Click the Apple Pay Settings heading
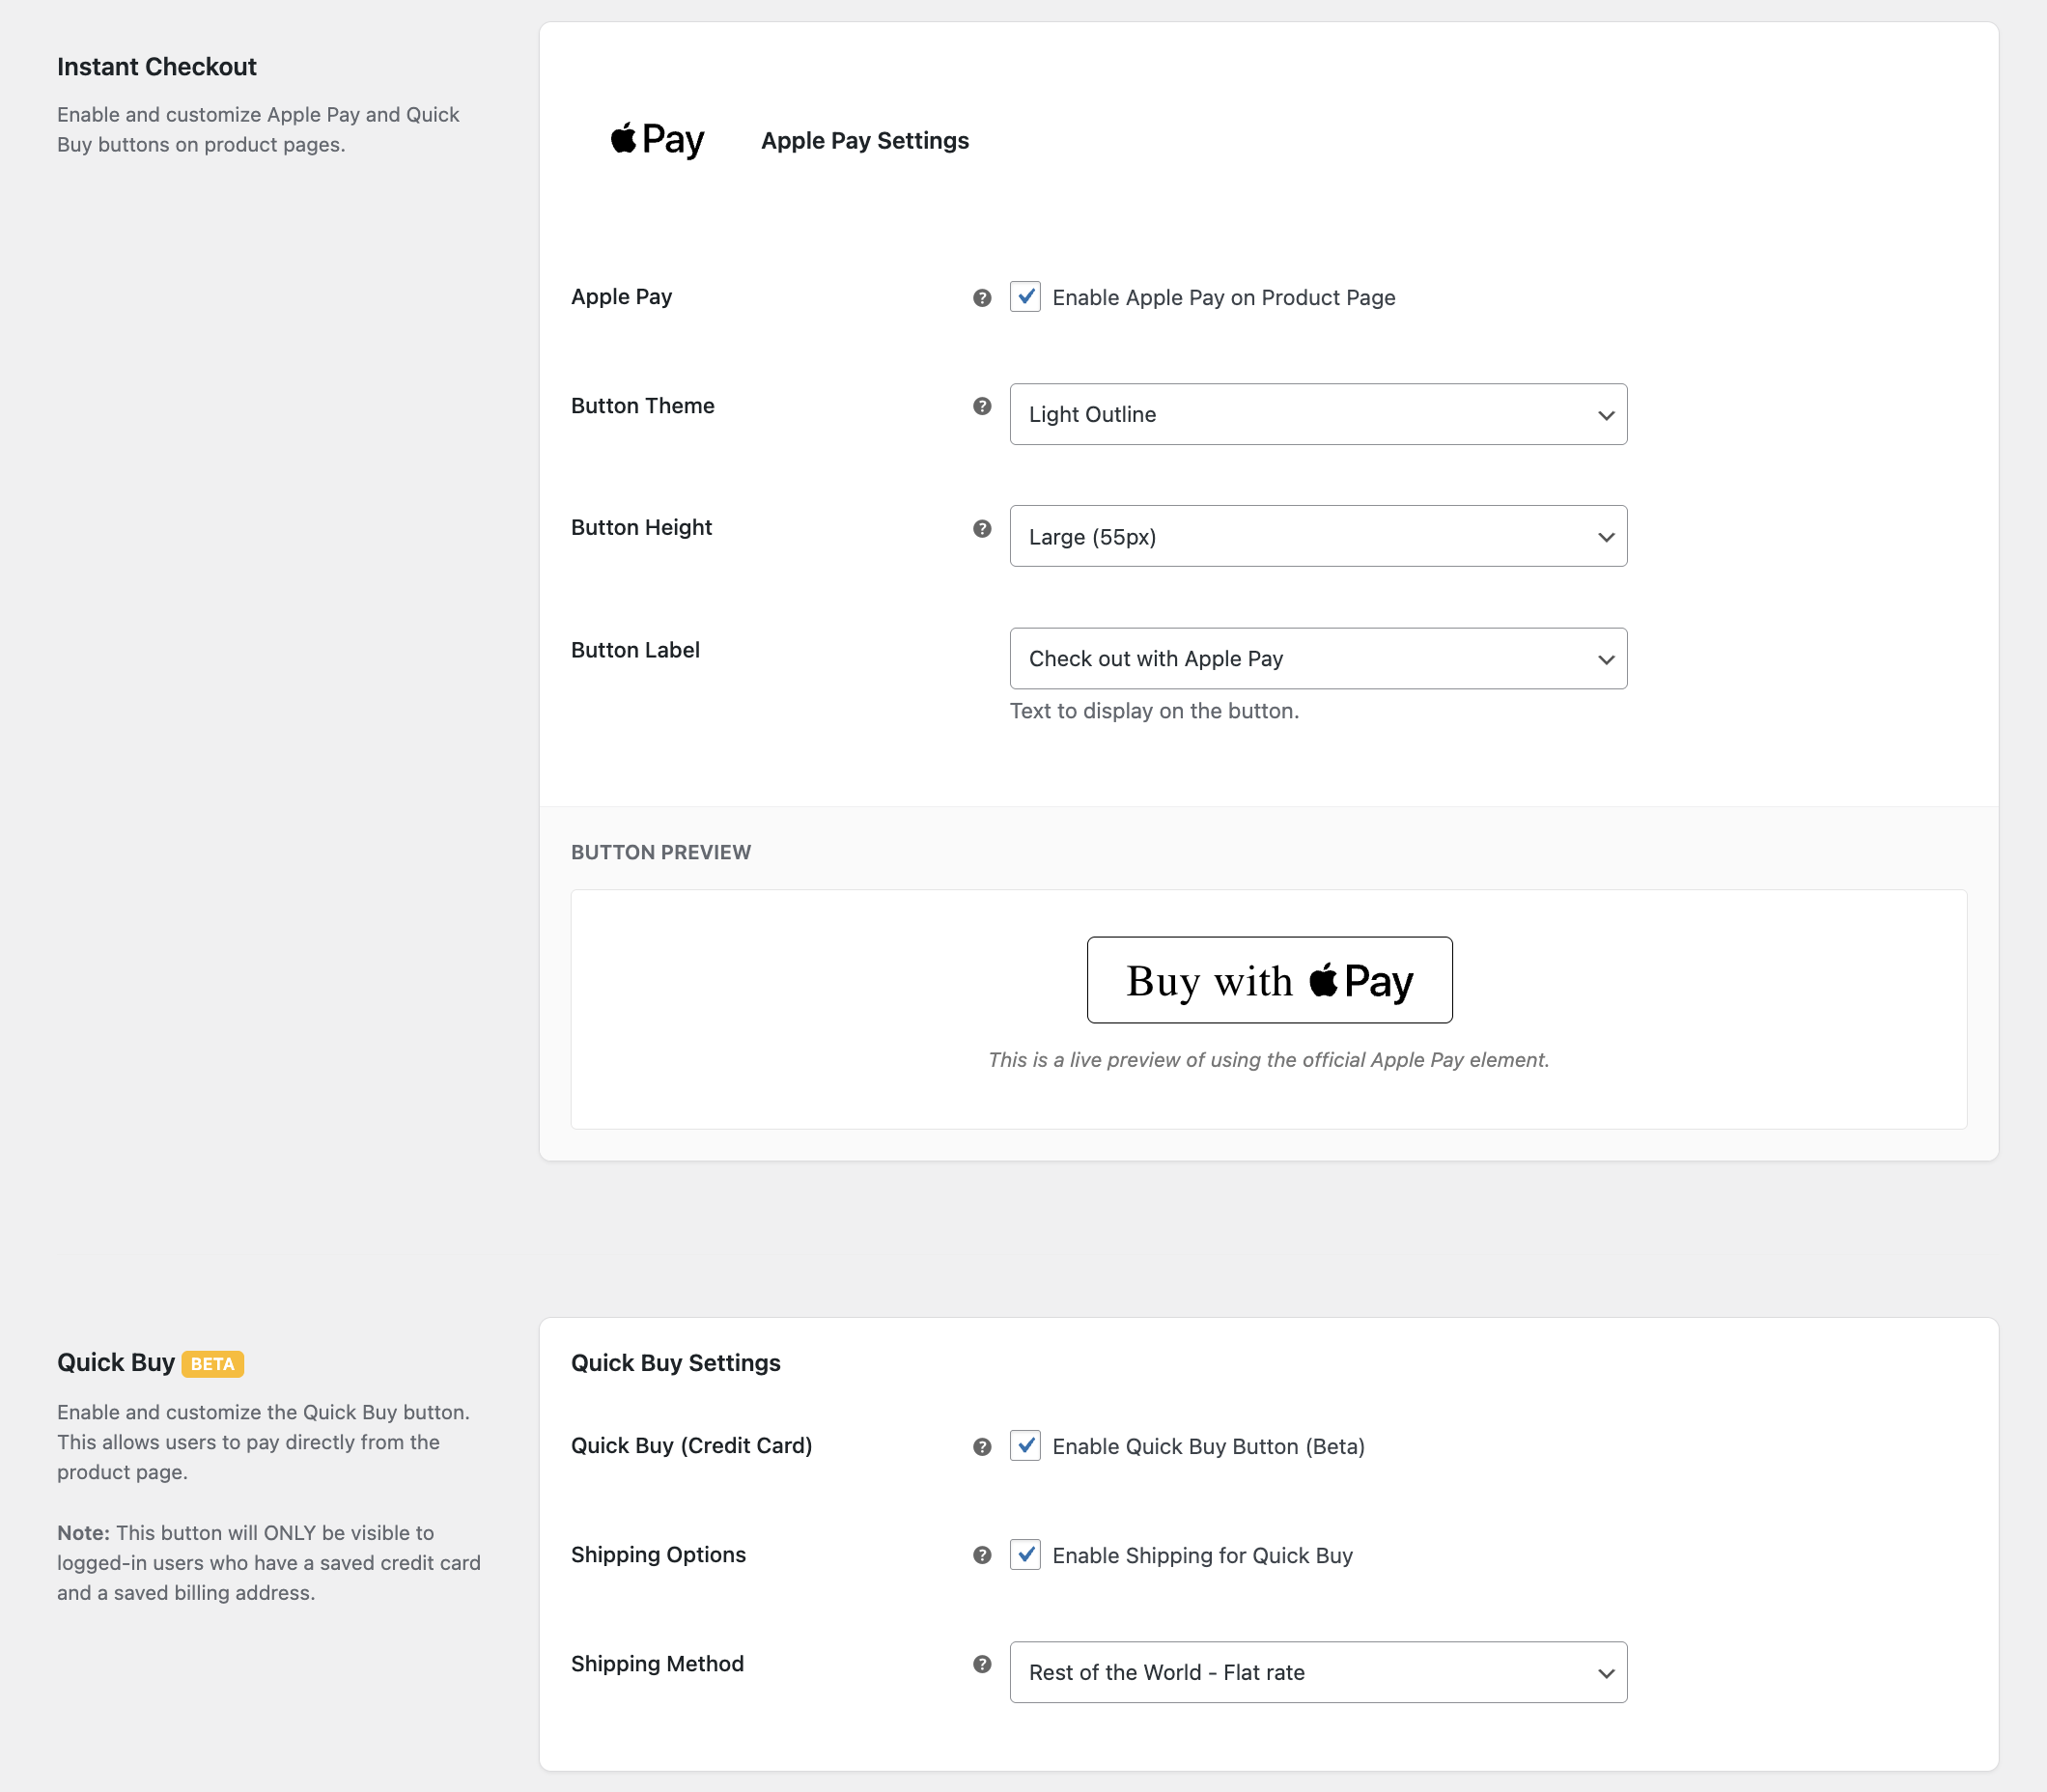This screenshot has height=1792, width=2047. click(865, 141)
